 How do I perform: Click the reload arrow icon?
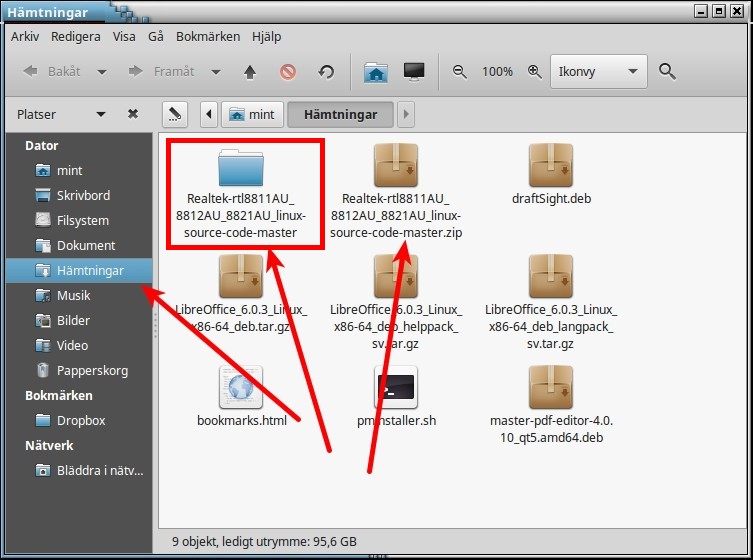pyautogui.click(x=325, y=72)
